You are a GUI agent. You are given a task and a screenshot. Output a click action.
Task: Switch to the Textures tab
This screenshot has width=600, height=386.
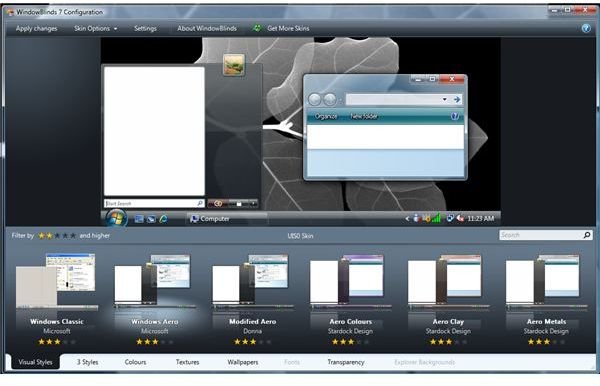click(x=188, y=362)
